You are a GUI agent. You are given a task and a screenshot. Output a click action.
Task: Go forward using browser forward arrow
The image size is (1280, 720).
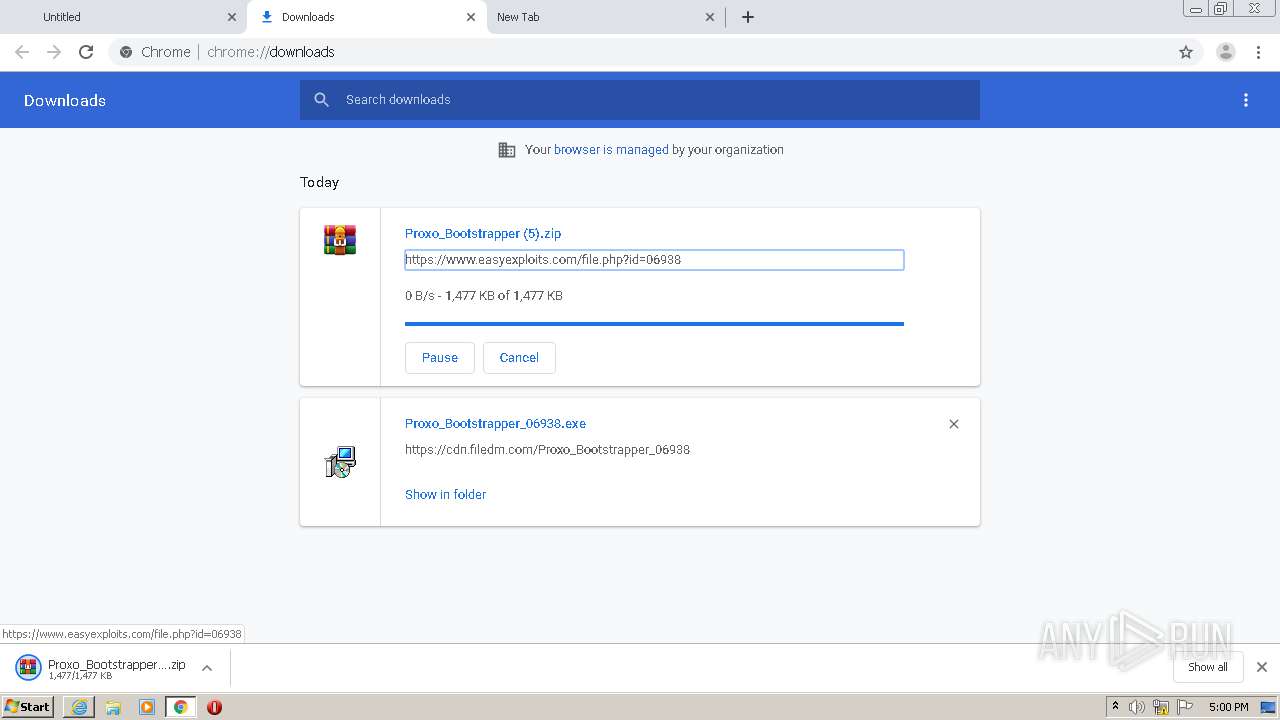click(x=54, y=52)
